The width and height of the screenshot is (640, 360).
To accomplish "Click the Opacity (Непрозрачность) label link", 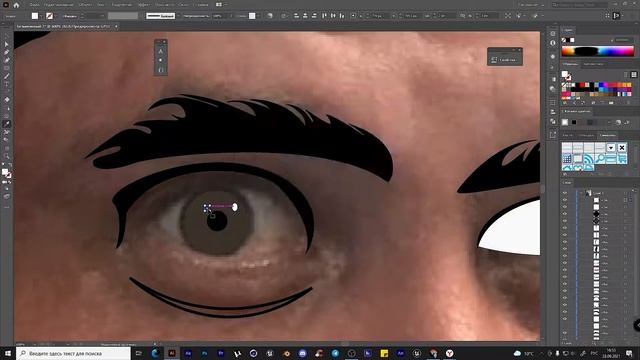I will click(x=196, y=16).
